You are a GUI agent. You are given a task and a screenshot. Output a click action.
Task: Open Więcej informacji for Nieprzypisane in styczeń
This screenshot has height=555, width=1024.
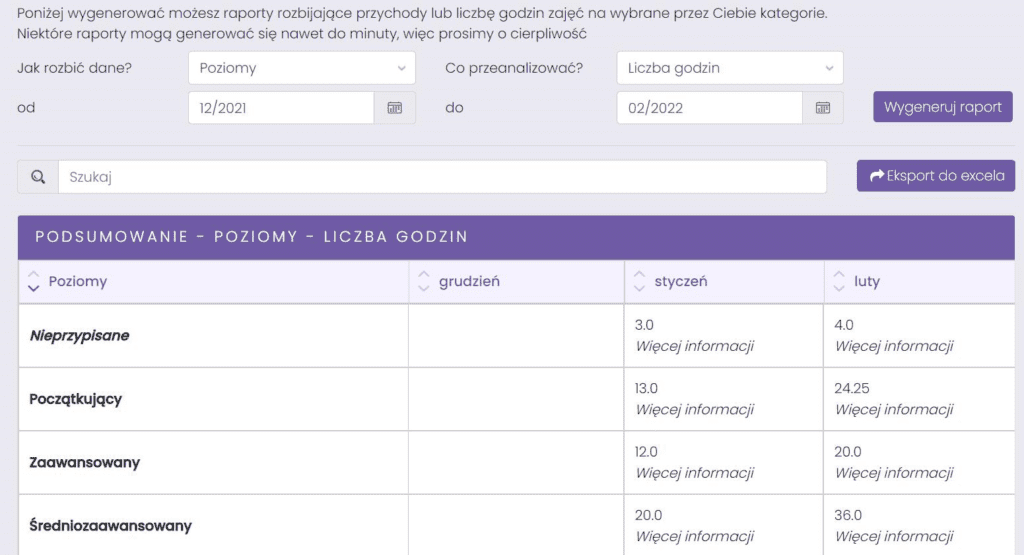(x=695, y=346)
